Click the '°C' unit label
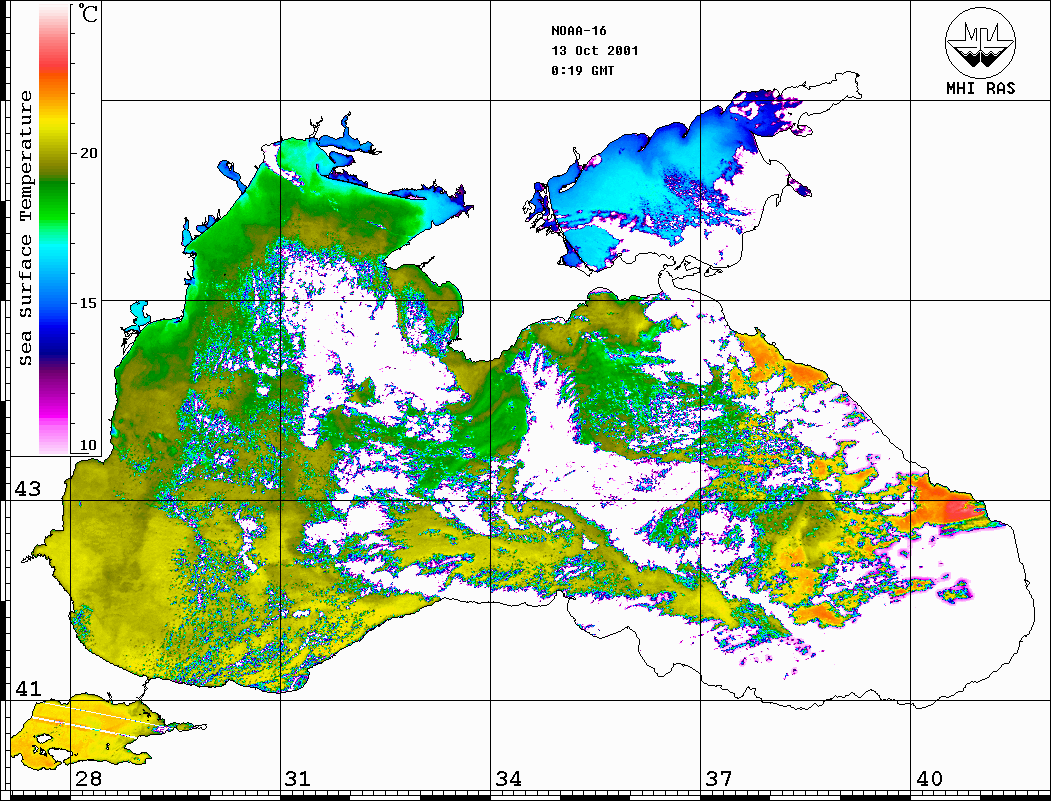The width and height of the screenshot is (1051, 801). [x=88, y=13]
